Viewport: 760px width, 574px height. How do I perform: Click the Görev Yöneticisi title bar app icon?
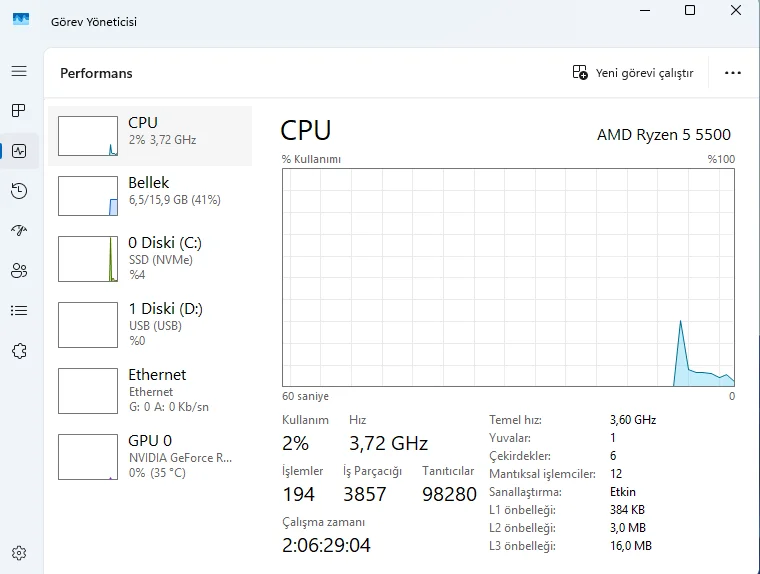[x=21, y=21]
